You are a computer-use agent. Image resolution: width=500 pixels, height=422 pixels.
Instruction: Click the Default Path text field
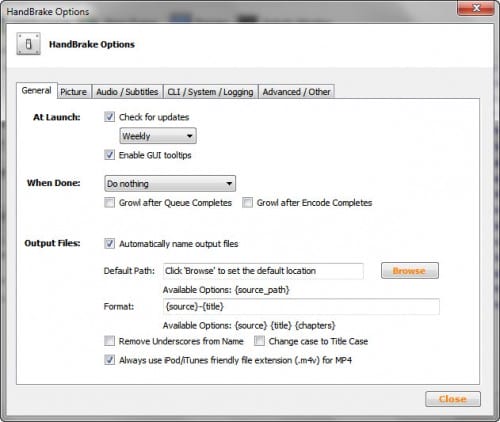pyautogui.click(x=263, y=271)
